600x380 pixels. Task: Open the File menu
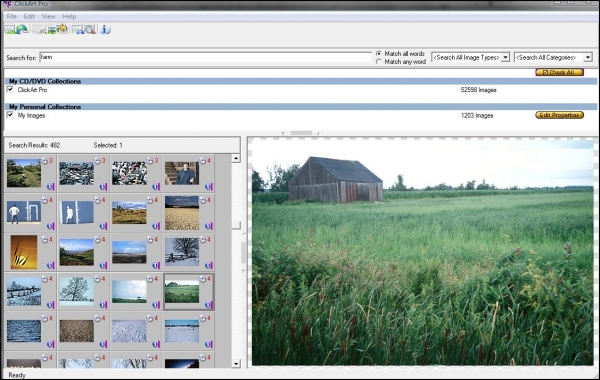[11, 16]
